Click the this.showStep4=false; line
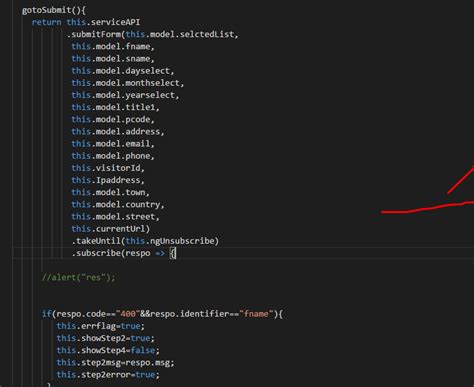 coord(108,350)
